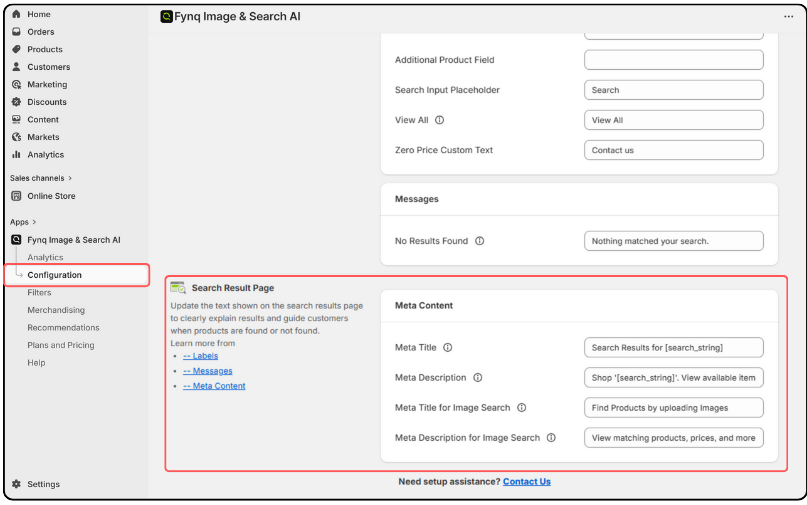The image size is (807, 505).
Task: Click the Settings gear icon
Action: click(16, 484)
